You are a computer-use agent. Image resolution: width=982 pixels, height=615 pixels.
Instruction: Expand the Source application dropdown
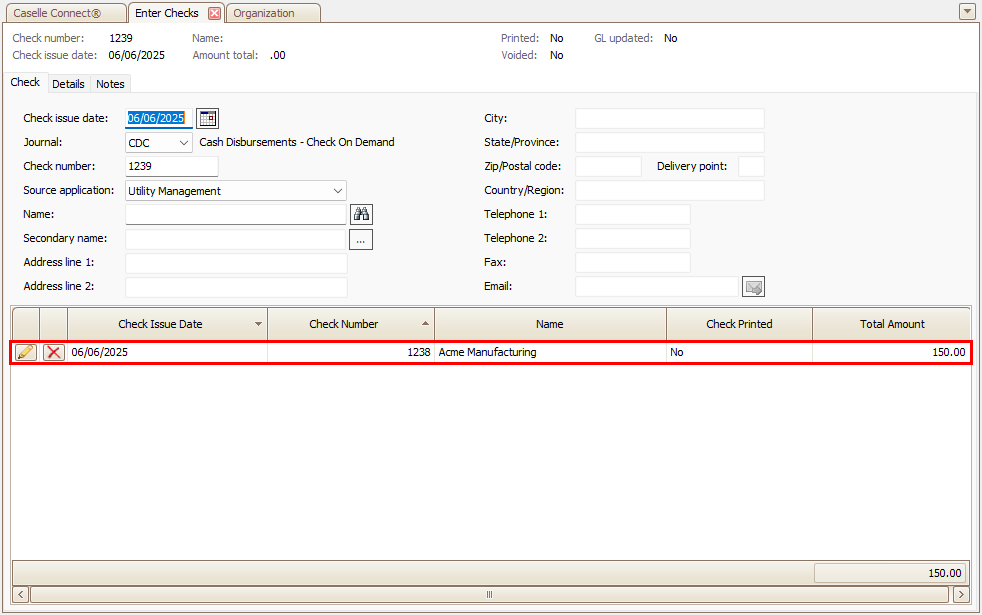337,191
